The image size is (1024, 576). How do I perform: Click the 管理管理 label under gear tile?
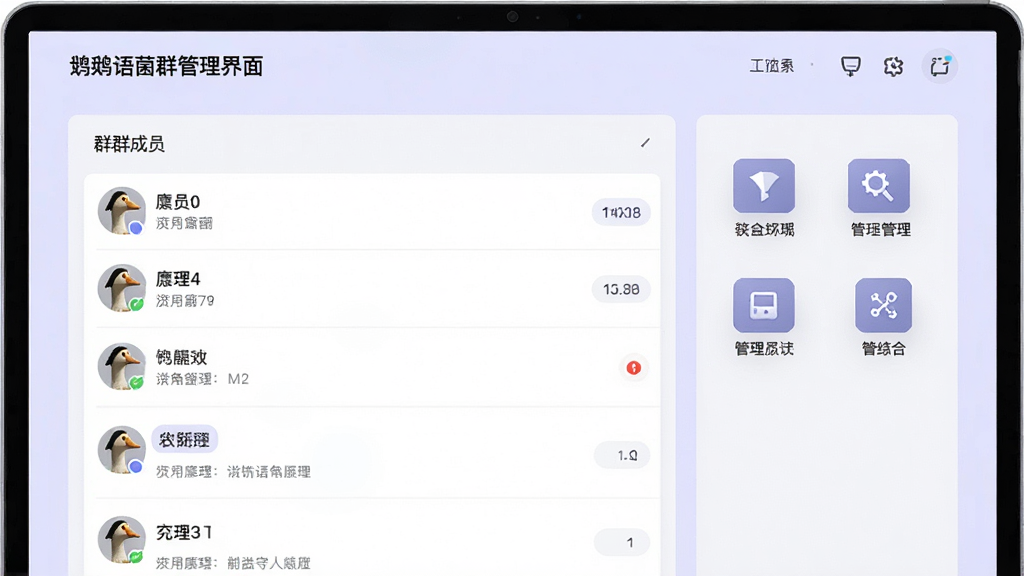coord(880,230)
